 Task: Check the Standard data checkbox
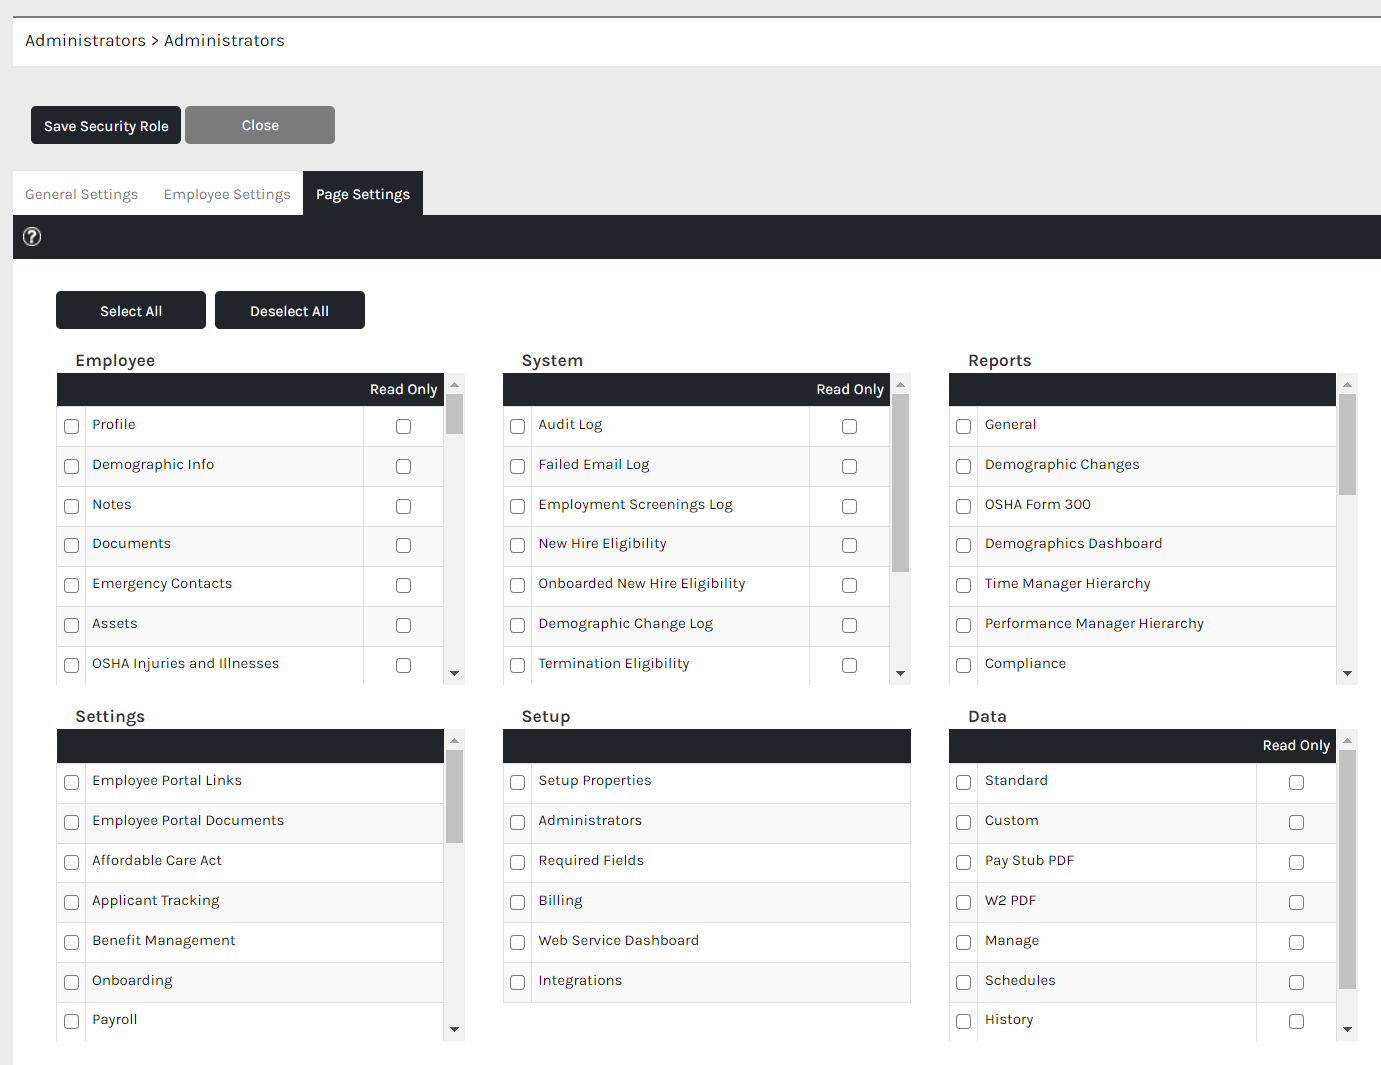point(964,782)
